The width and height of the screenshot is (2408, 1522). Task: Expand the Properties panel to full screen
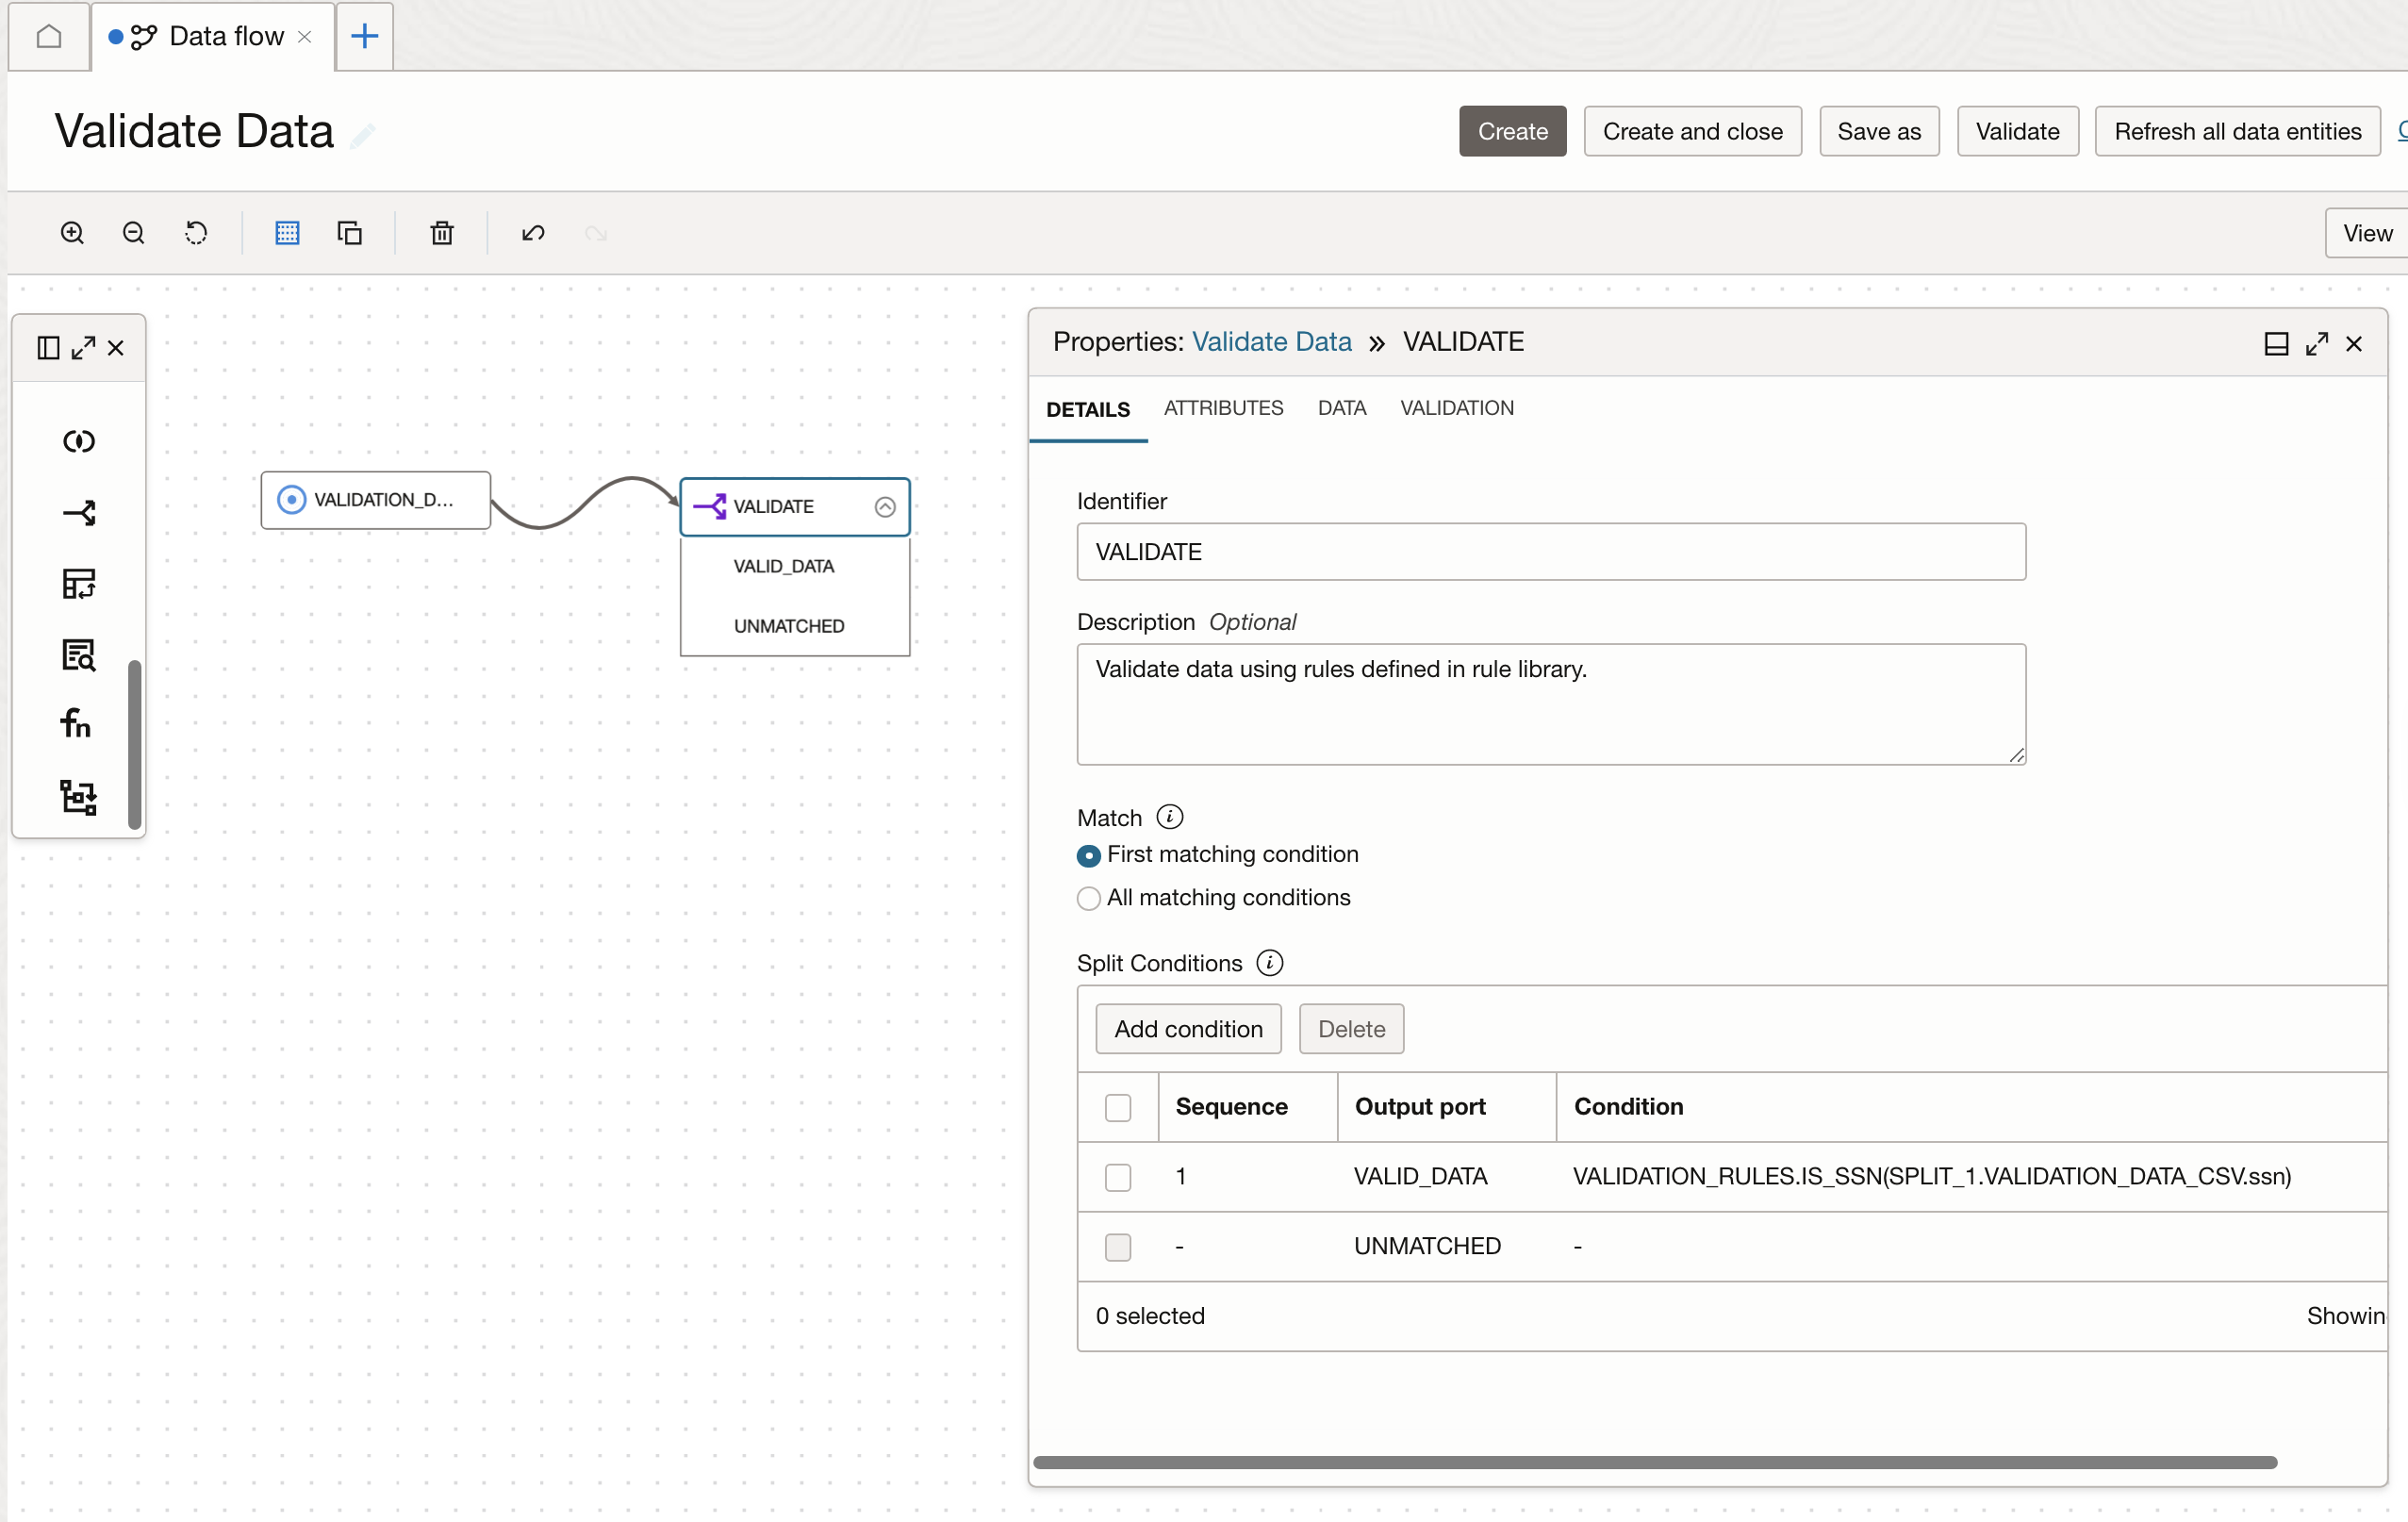[2317, 343]
